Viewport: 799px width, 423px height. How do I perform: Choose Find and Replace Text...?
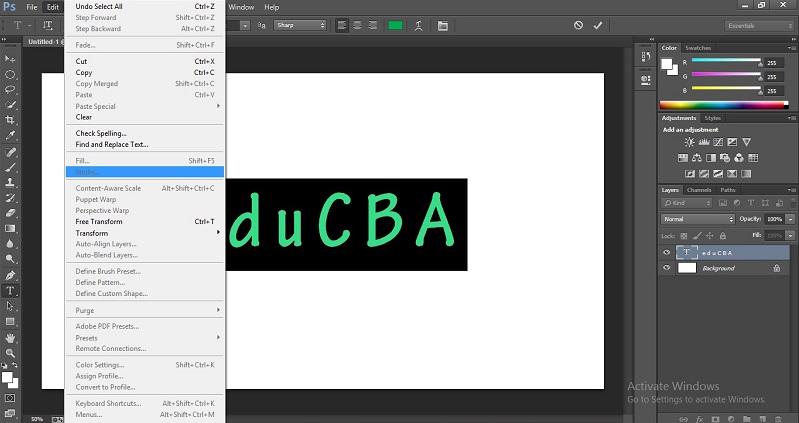pyautogui.click(x=145, y=144)
